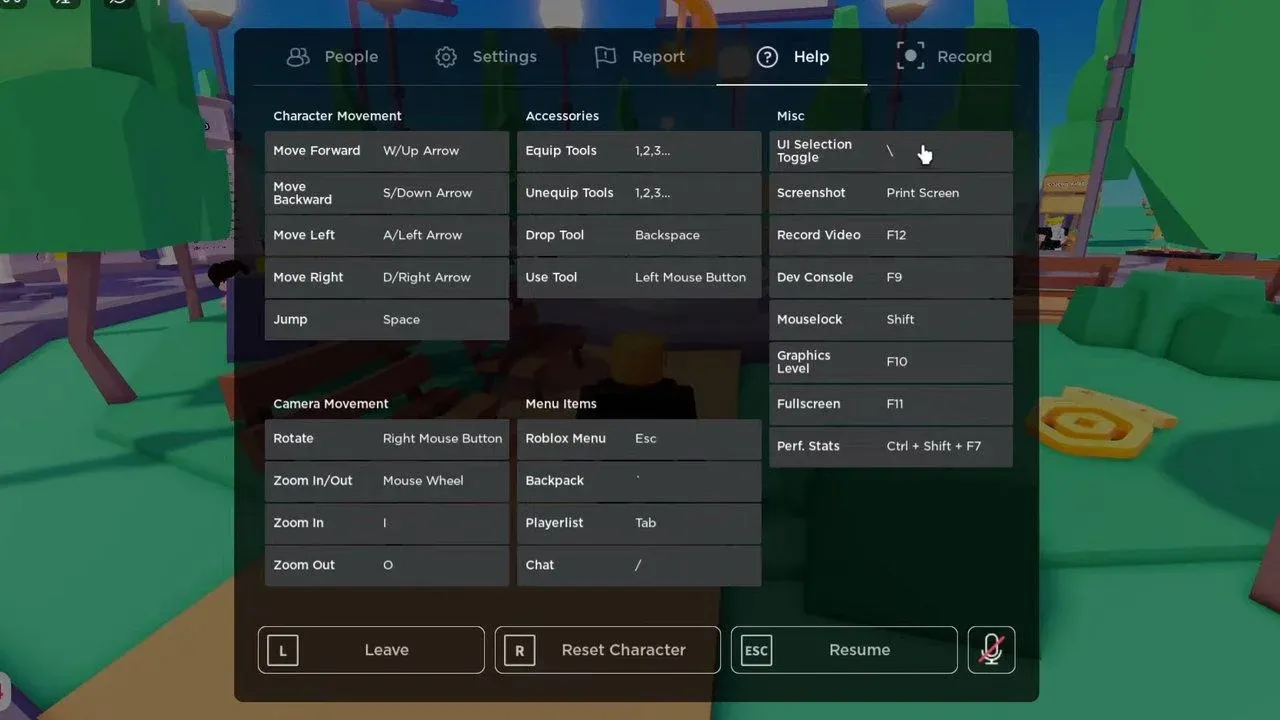Screen dimensions: 1280x720
Task: Click the ESC key icon beside Resume
Action: (756, 650)
